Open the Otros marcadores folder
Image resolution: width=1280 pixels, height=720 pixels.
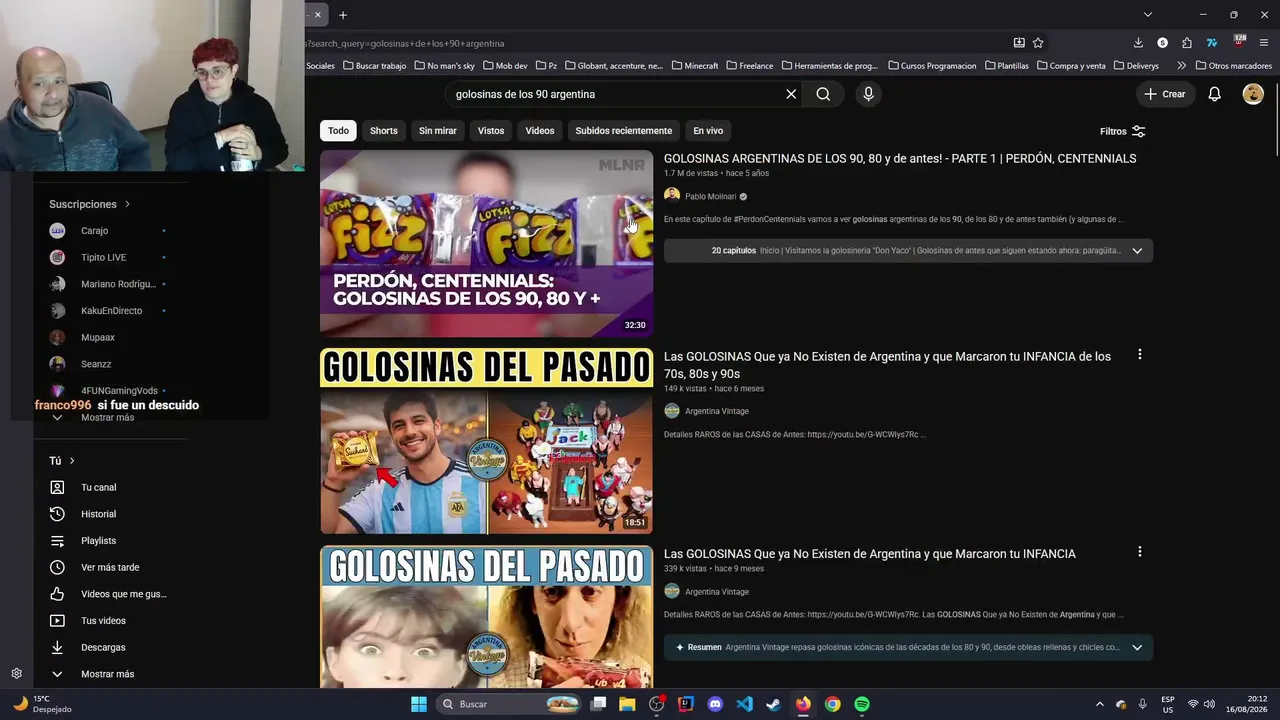tap(1234, 66)
